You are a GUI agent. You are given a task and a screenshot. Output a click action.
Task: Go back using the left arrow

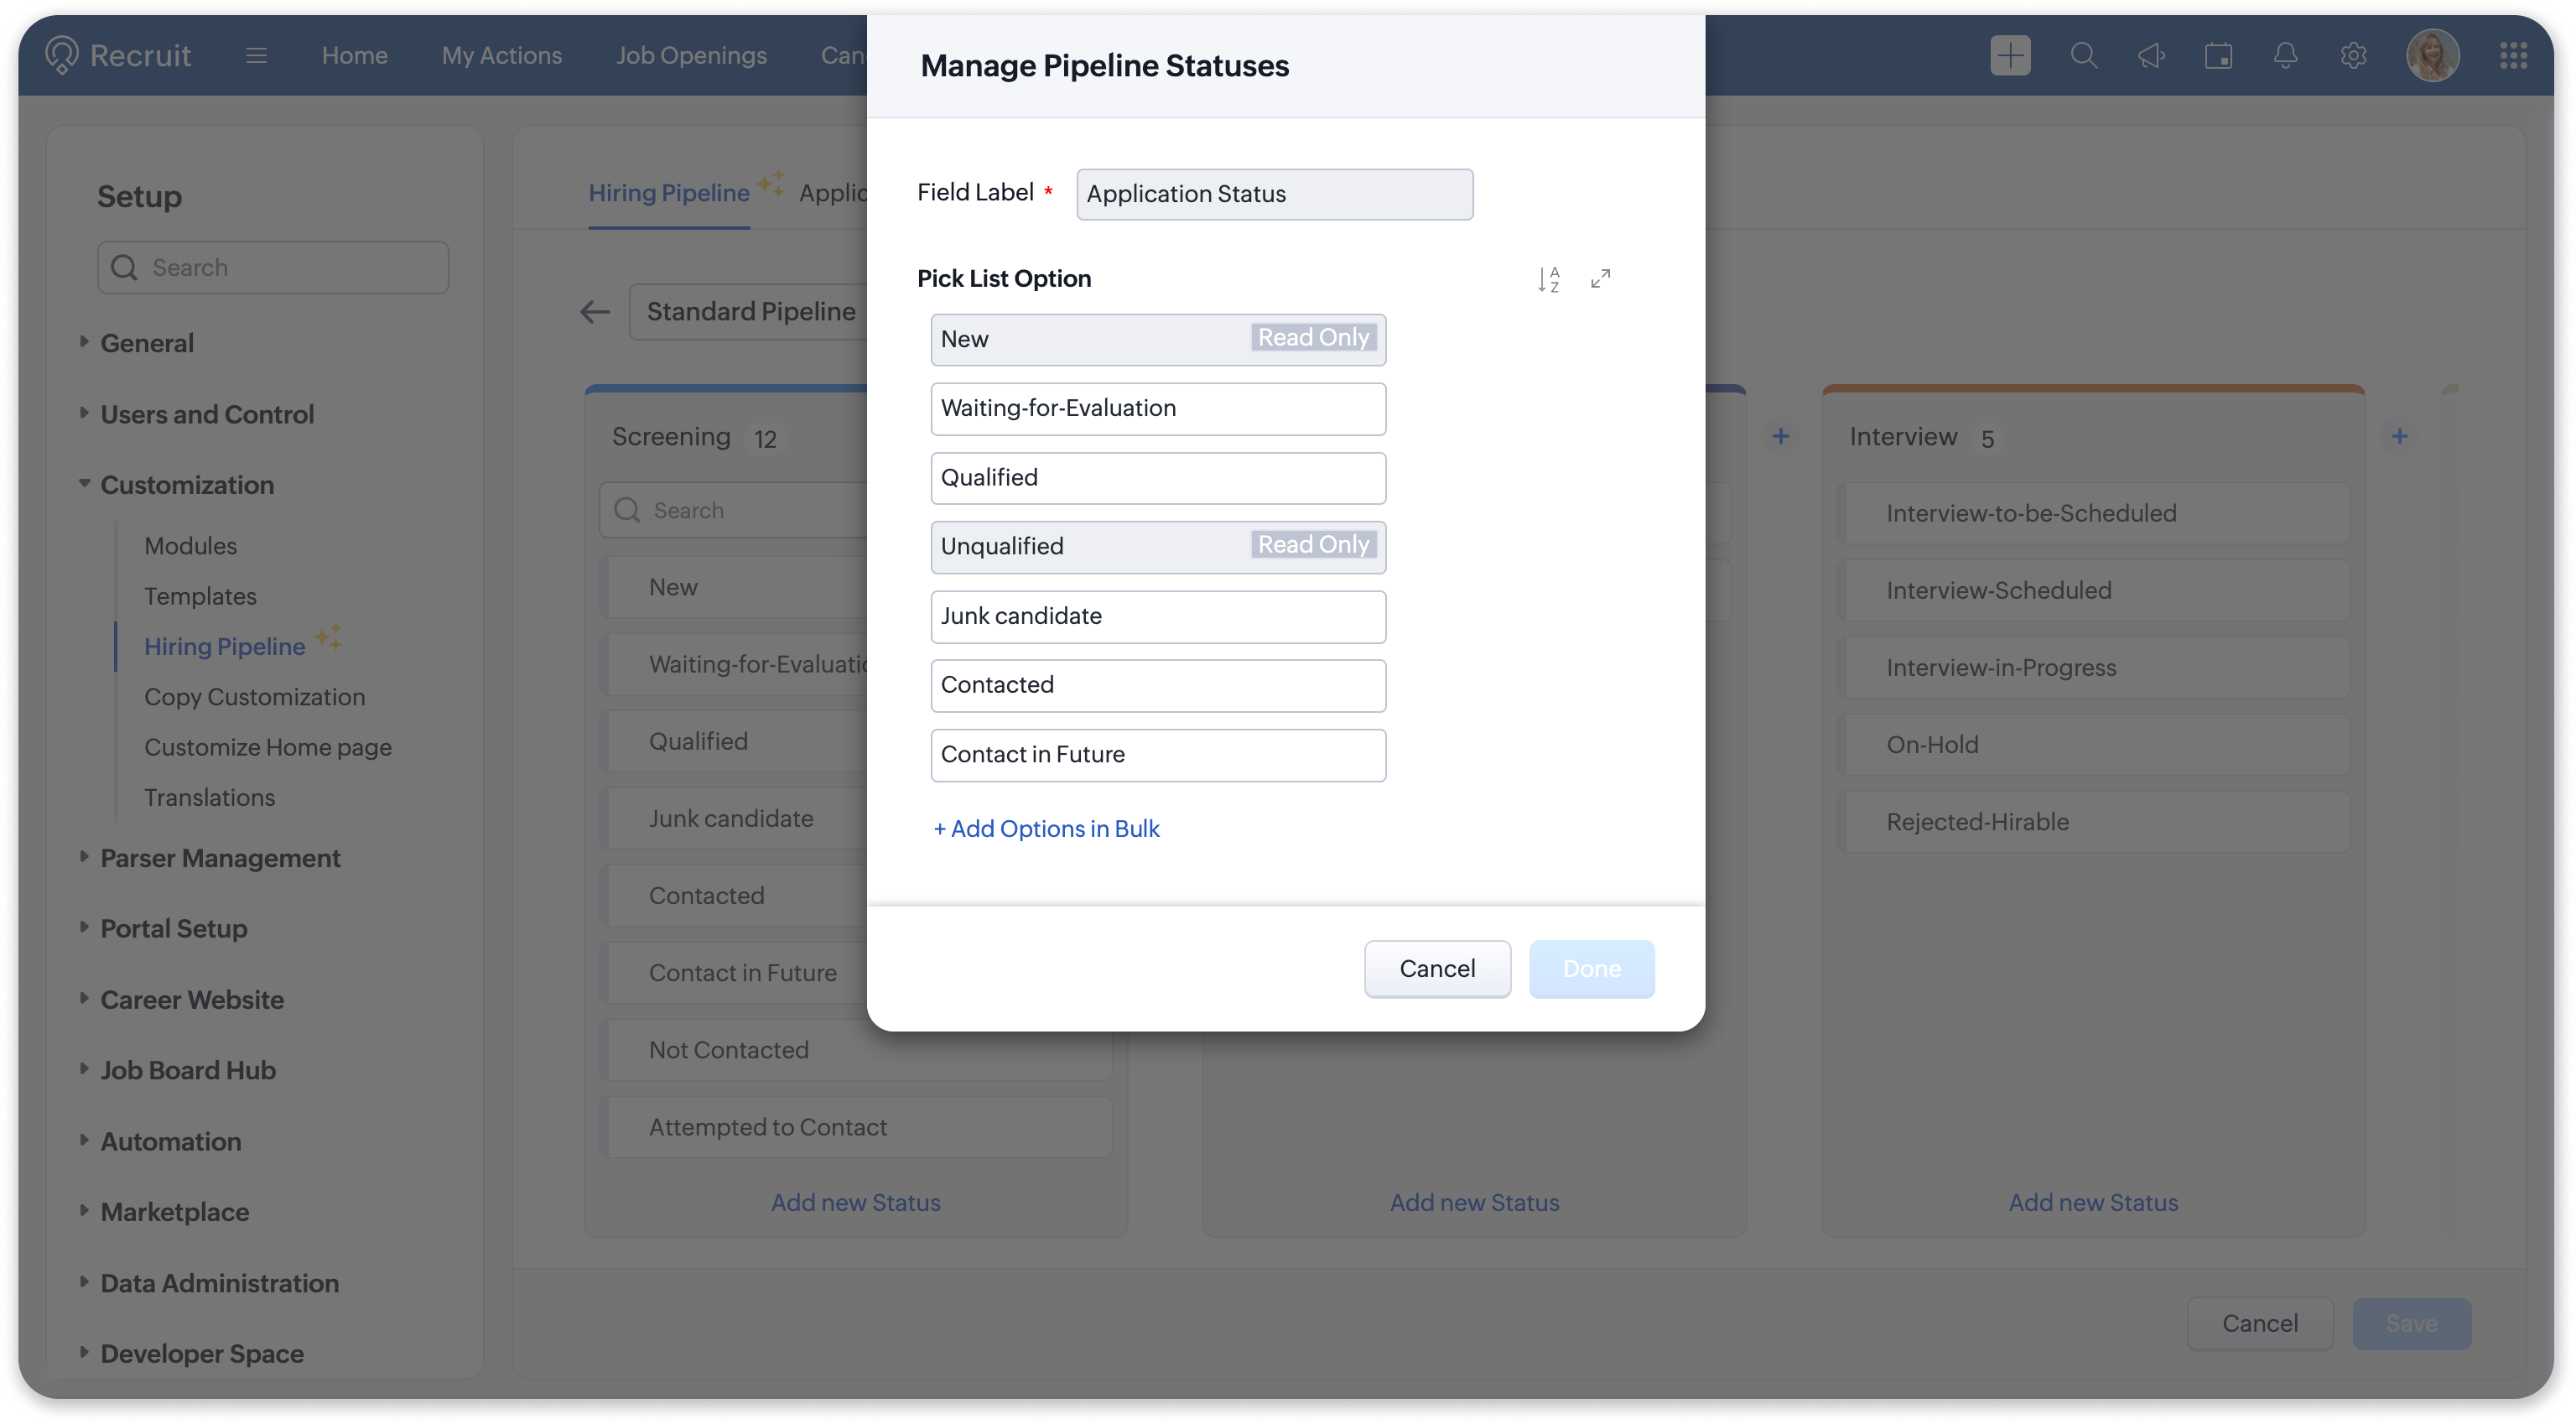[595, 312]
